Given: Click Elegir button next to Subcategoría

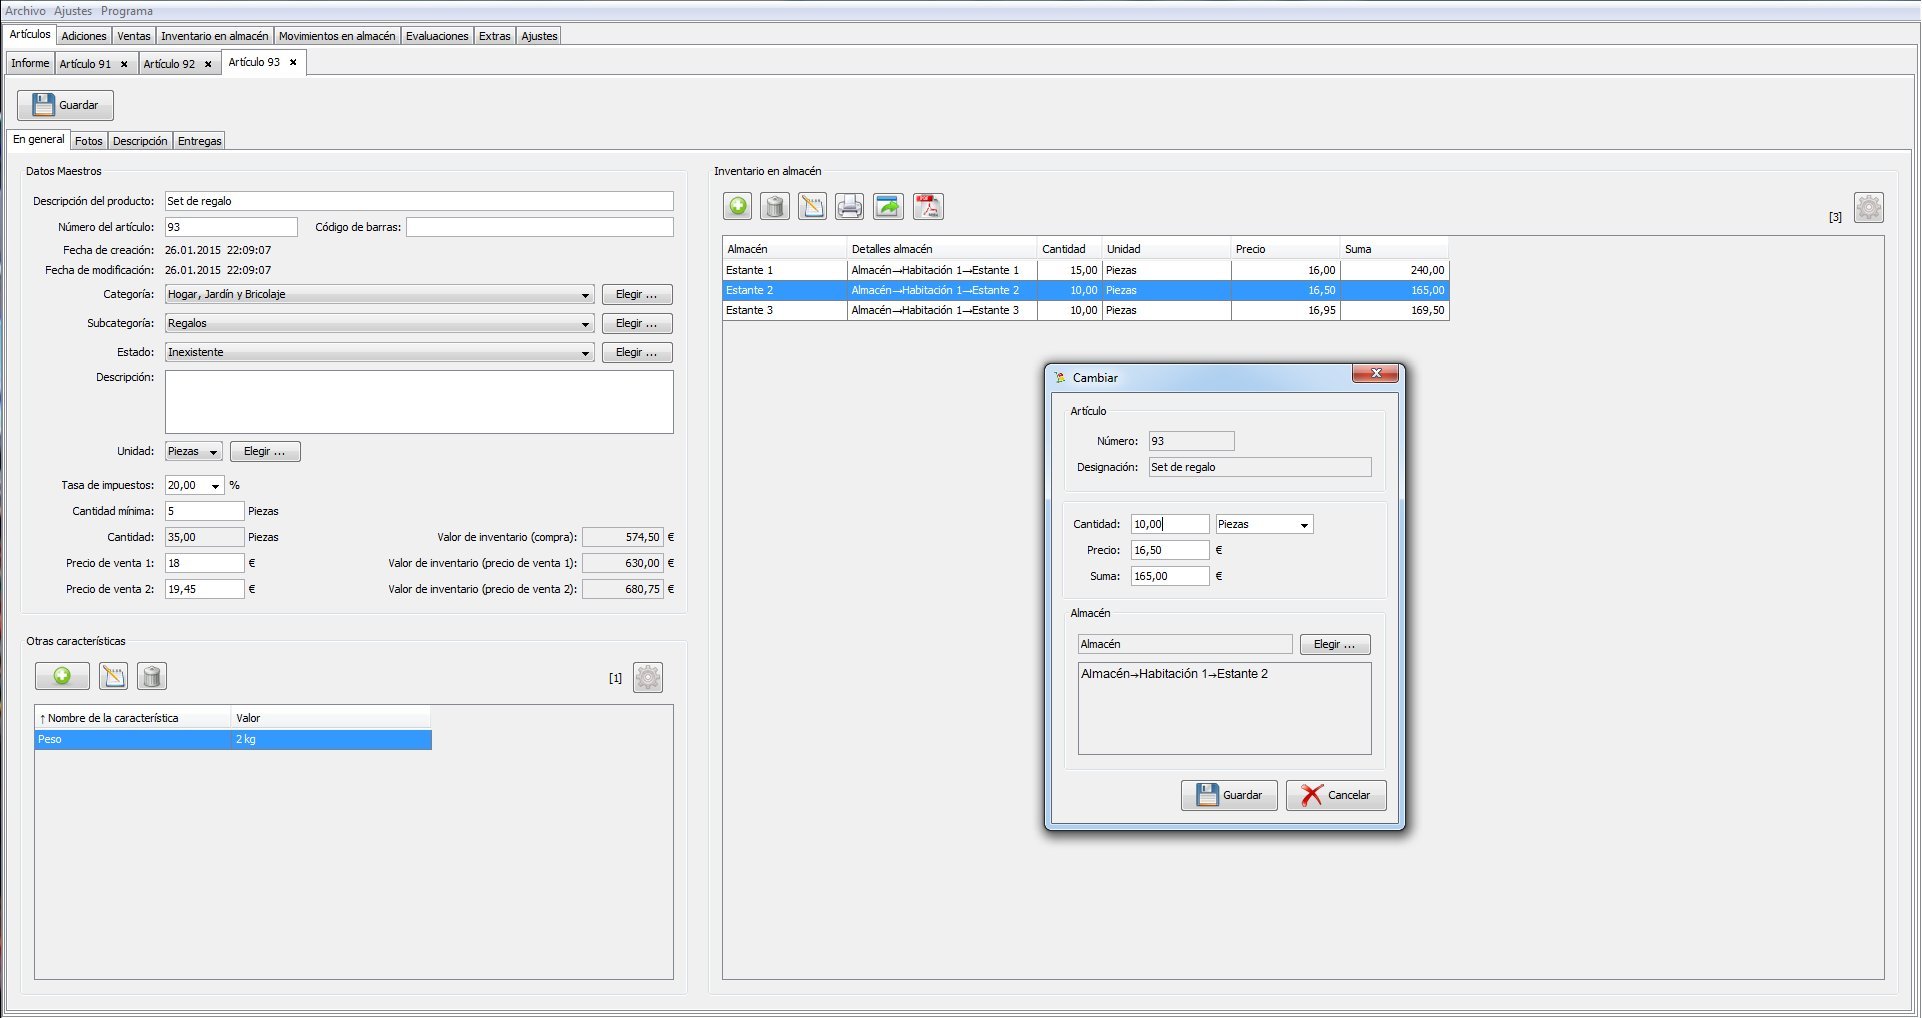Looking at the screenshot, I should 637,324.
